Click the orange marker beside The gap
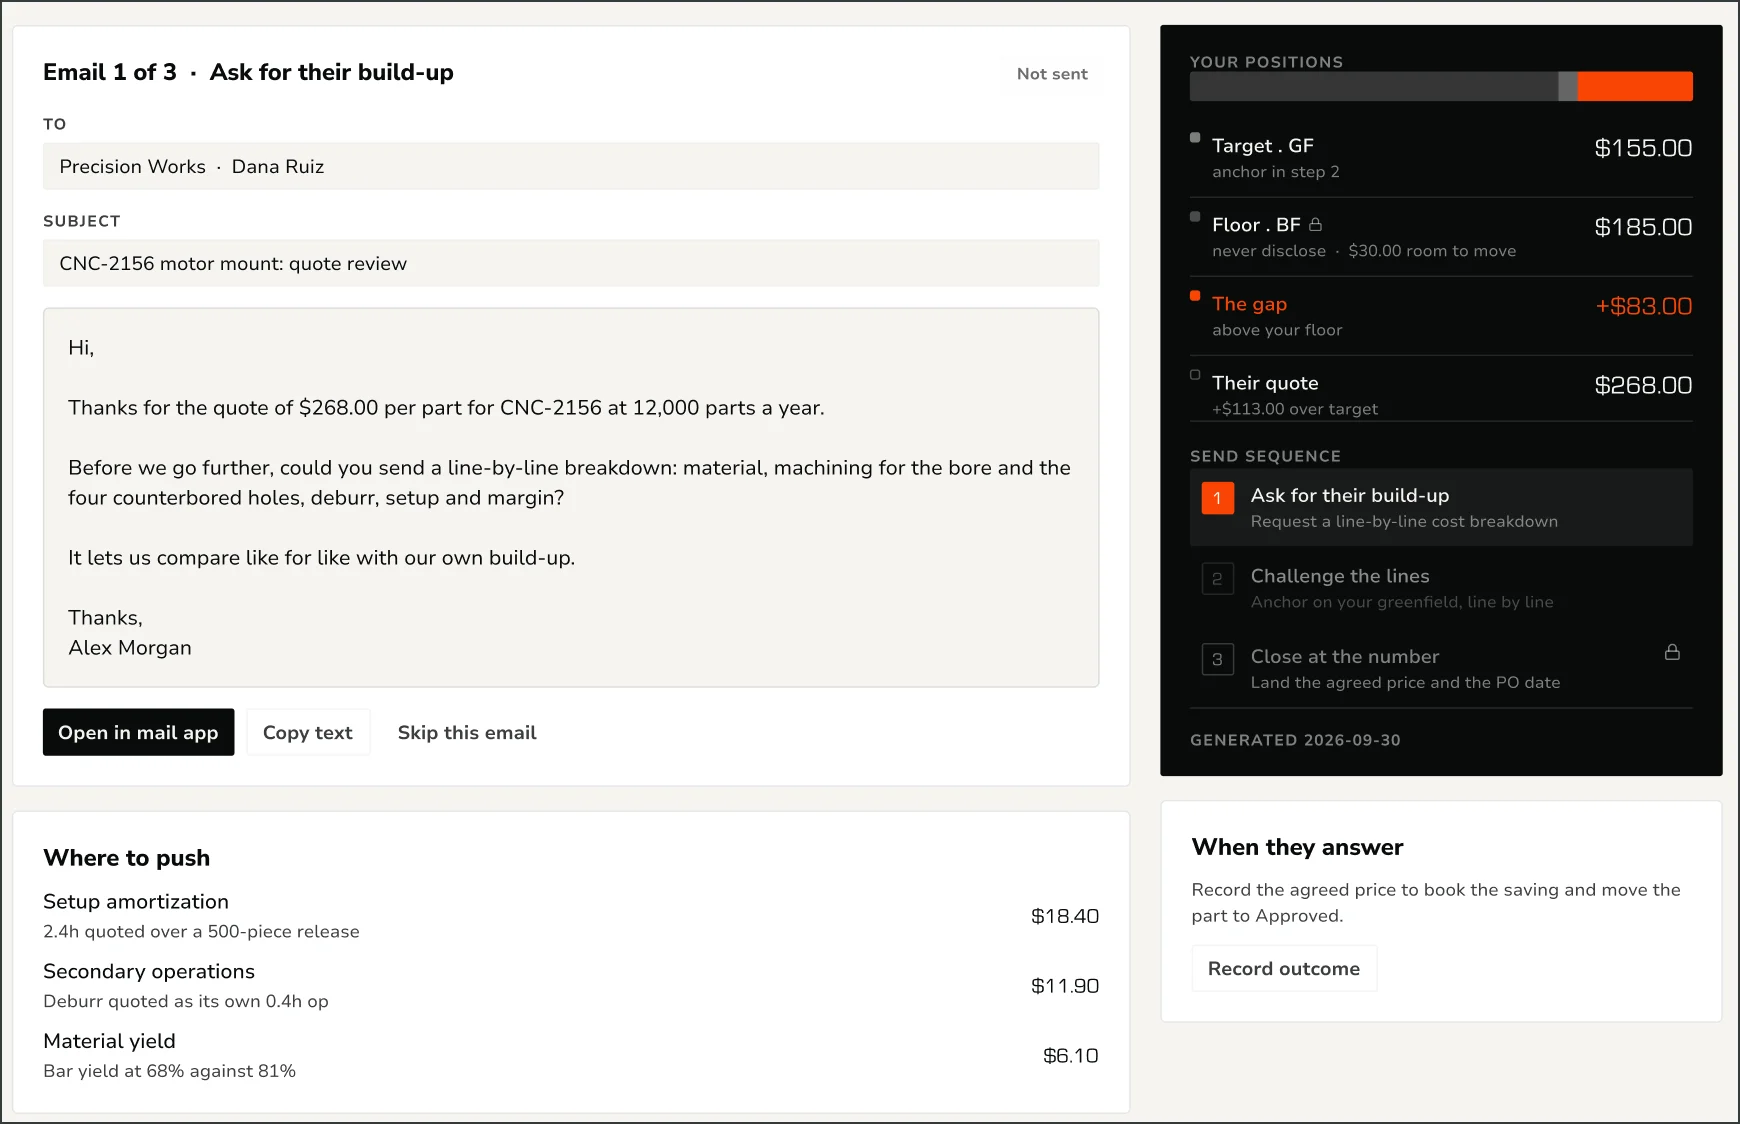This screenshot has height=1124, width=1740. pos(1195,296)
